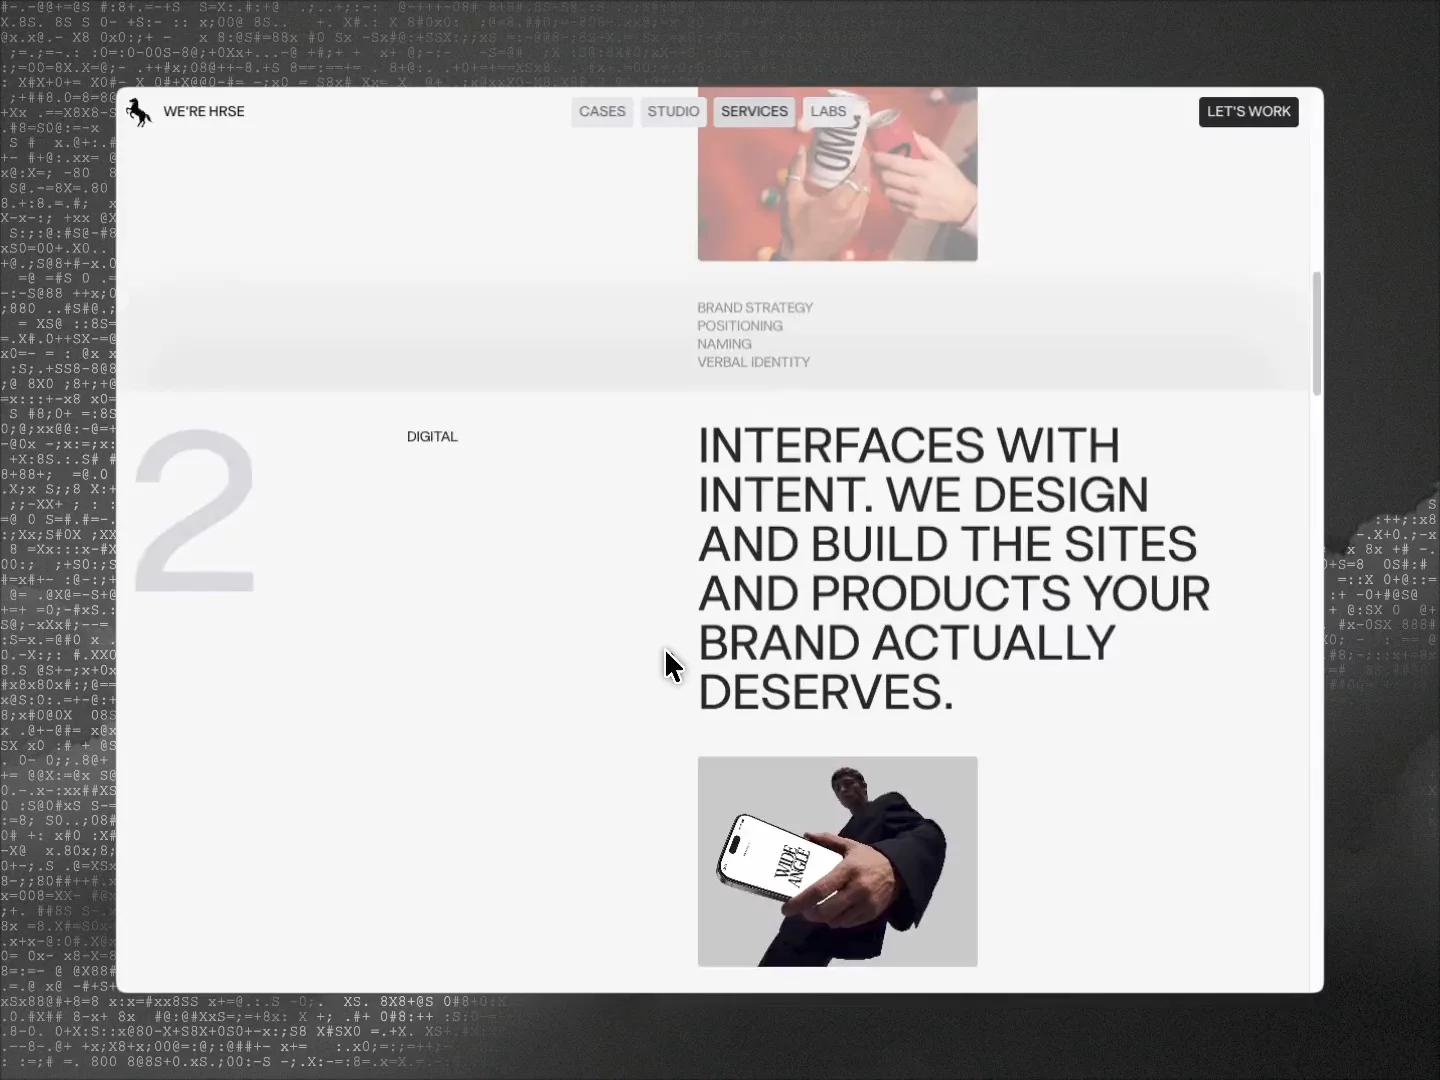Select the VERBAL IDENTITY list item
This screenshot has height=1080, width=1440.
tap(754, 362)
